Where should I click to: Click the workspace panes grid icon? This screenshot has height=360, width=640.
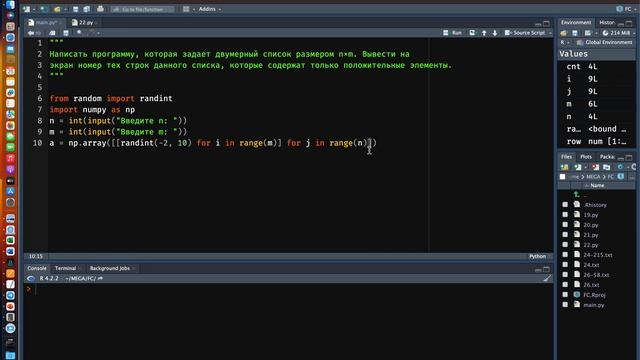pyautogui.click(x=186, y=9)
